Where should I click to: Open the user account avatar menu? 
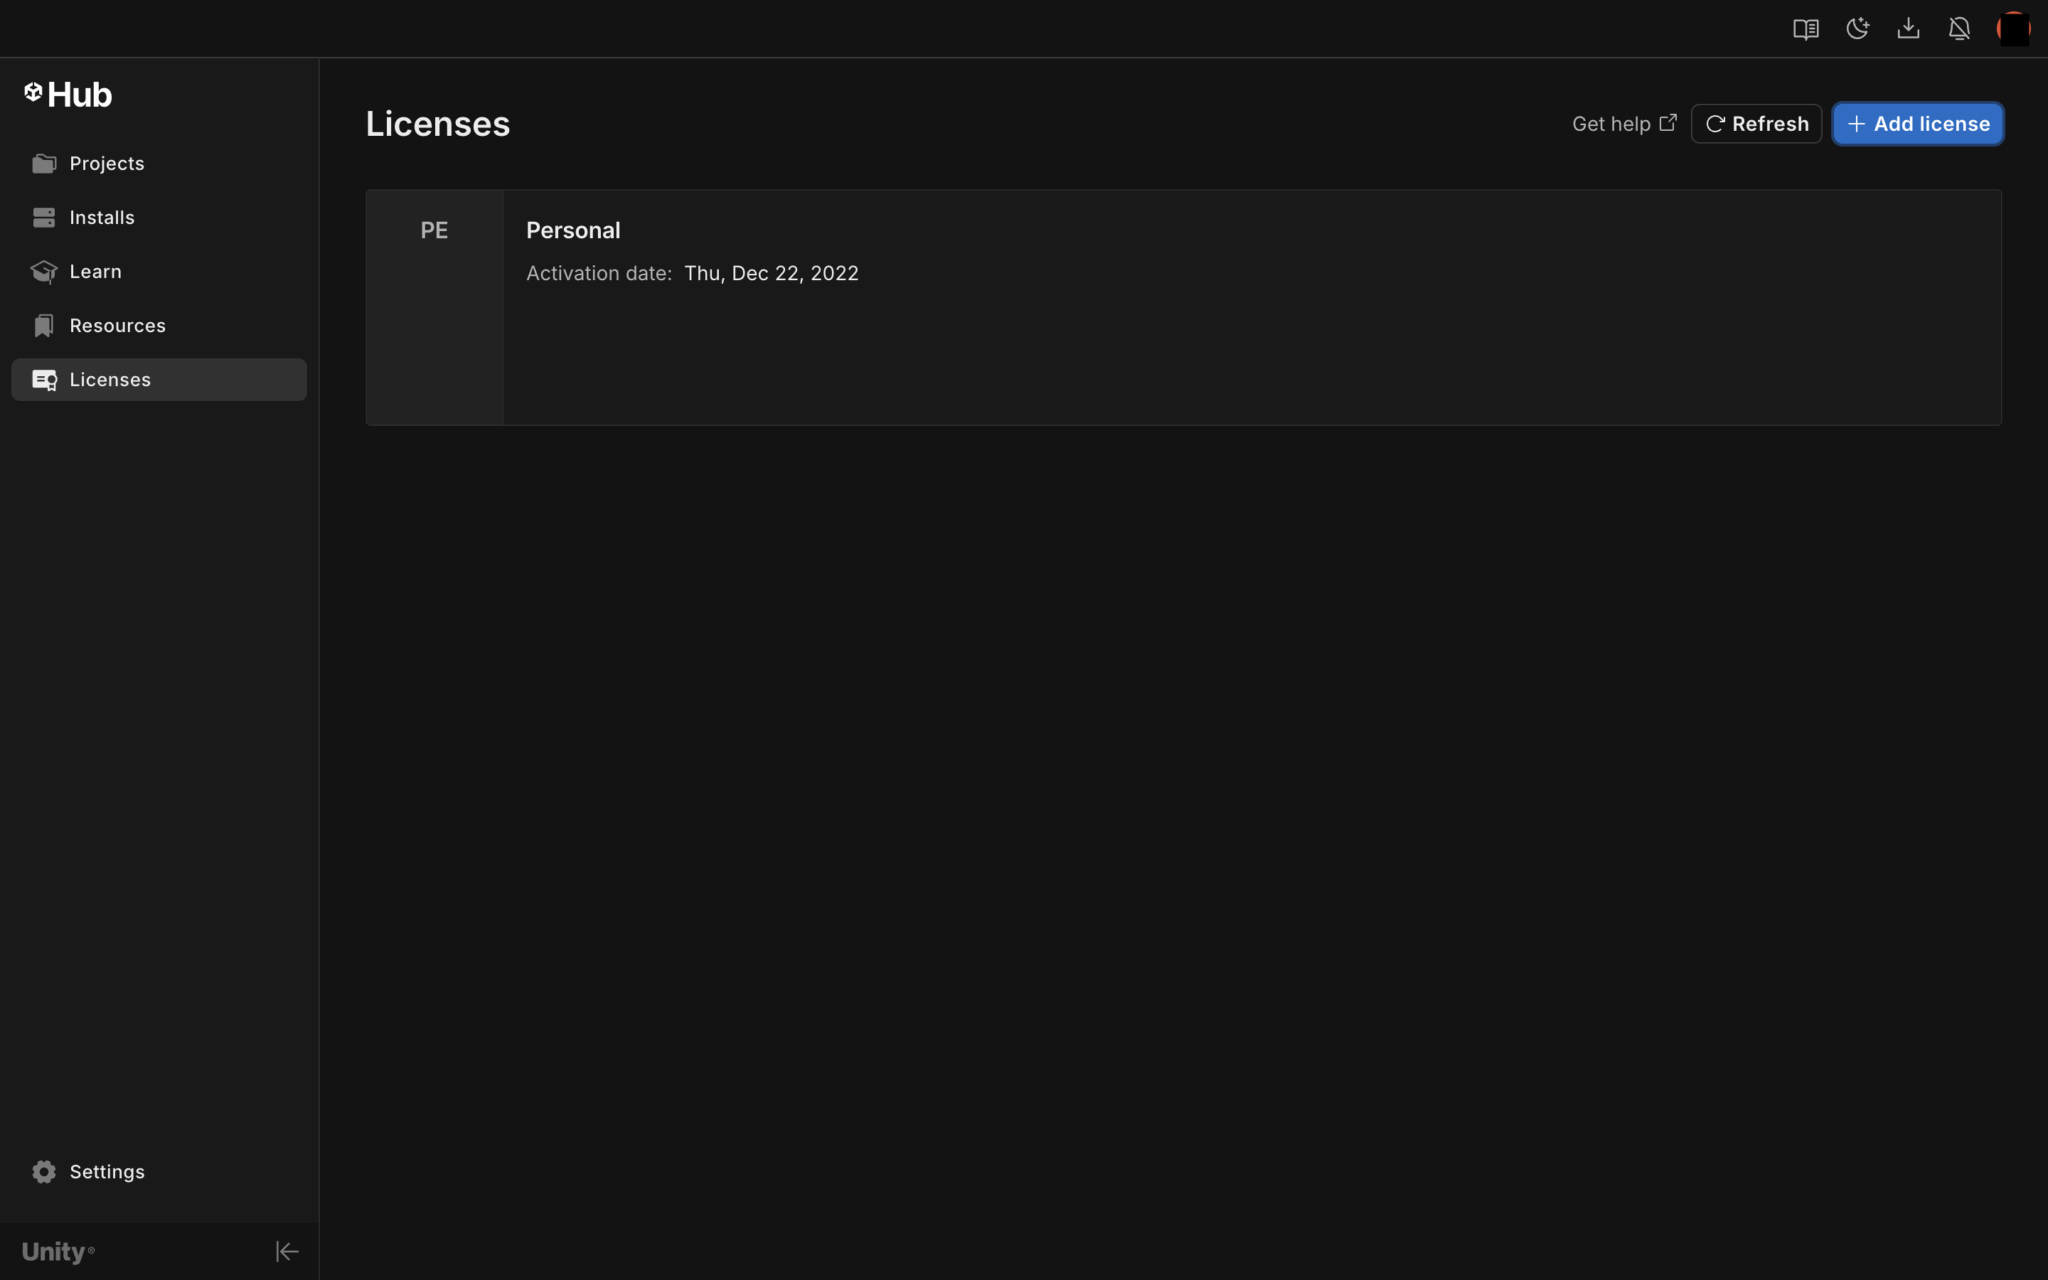(x=2012, y=29)
